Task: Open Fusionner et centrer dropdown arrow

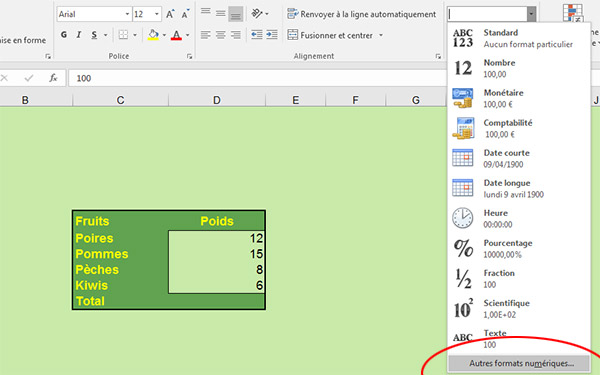Action: (x=381, y=35)
